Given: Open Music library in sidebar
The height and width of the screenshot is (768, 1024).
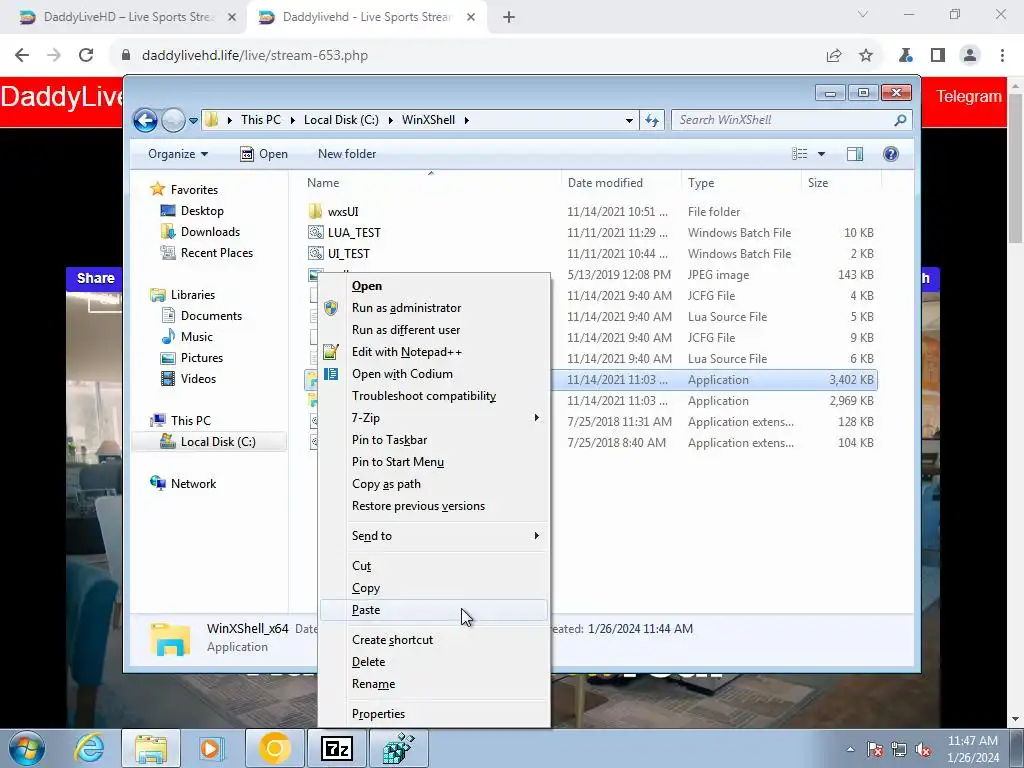Looking at the screenshot, I should tap(197, 337).
